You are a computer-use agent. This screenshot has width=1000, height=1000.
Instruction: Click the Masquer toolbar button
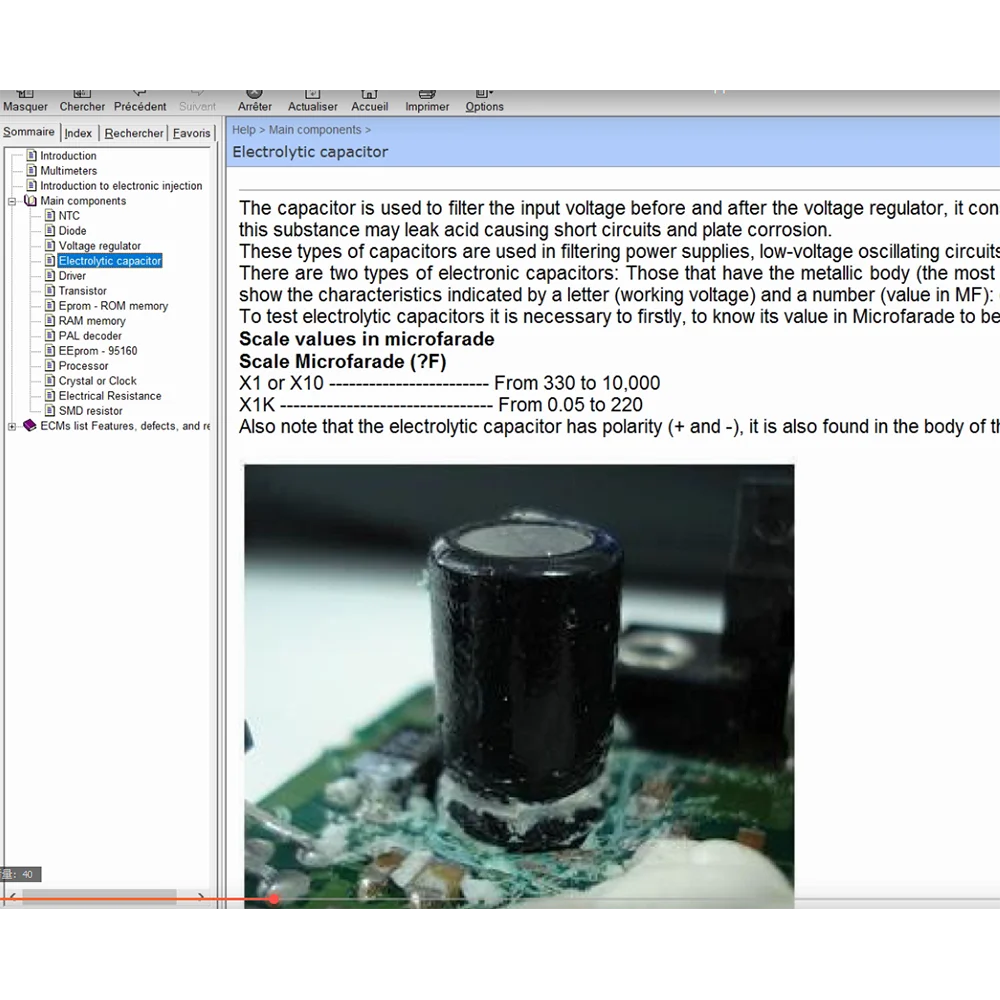pyautogui.click(x=25, y=101)
